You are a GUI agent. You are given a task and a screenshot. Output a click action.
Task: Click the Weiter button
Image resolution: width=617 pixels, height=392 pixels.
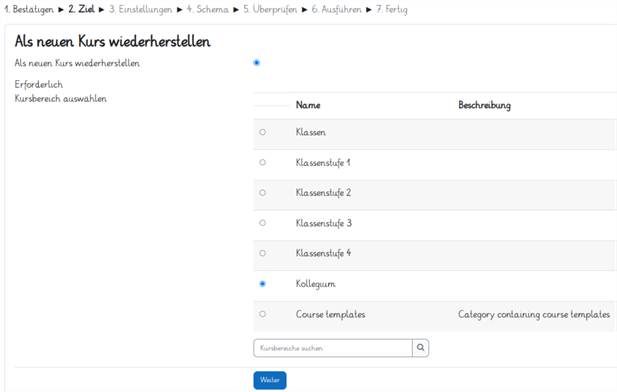pos(270,380)
